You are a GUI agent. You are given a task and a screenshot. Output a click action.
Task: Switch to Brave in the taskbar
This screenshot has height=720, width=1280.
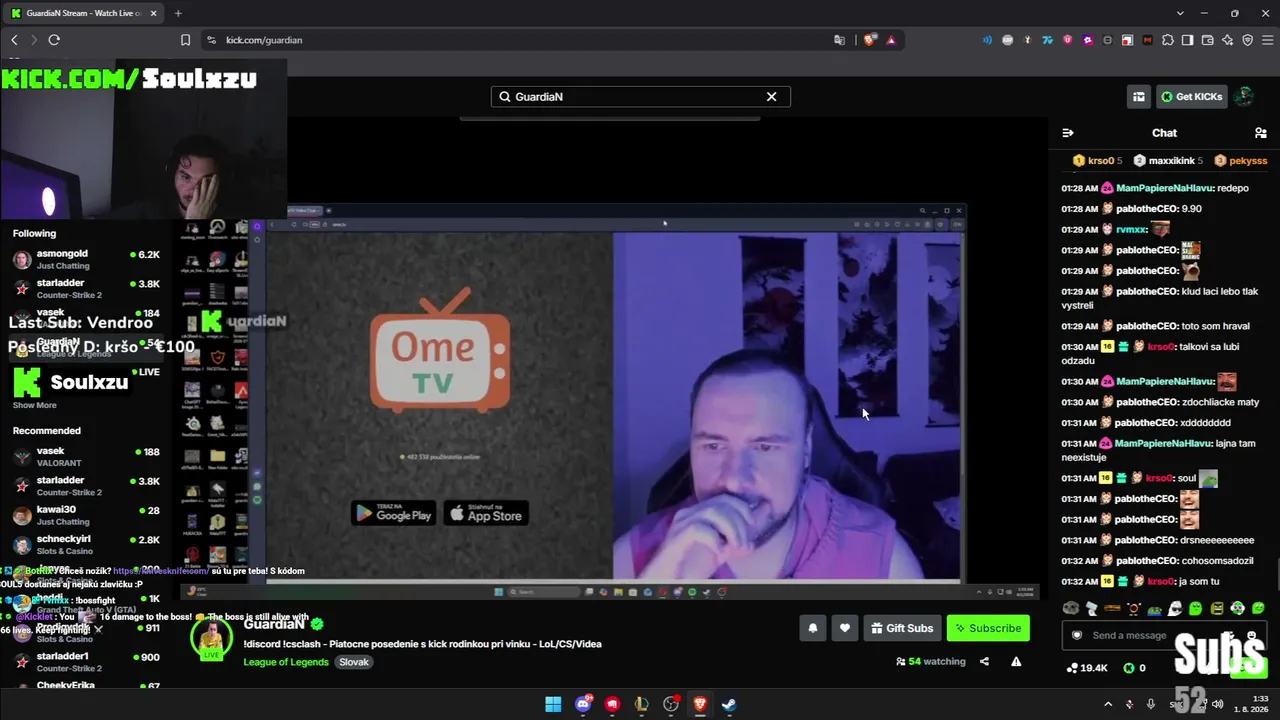click(700, 704)
